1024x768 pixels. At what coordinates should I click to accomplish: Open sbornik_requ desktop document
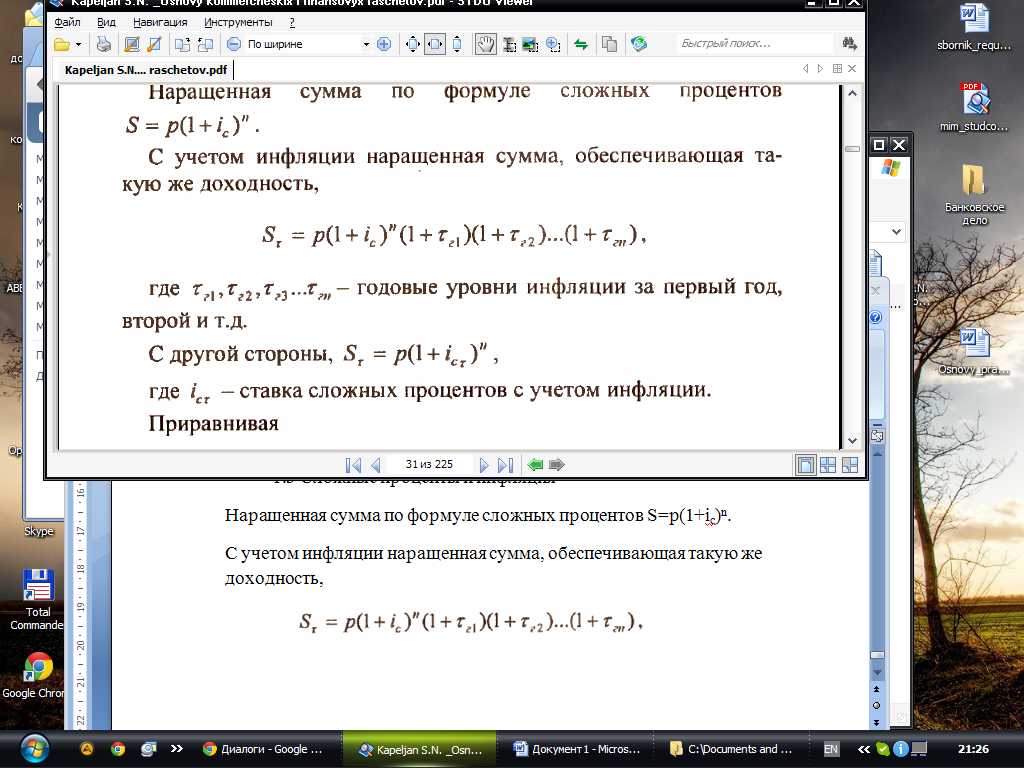(x=974, y=27)
